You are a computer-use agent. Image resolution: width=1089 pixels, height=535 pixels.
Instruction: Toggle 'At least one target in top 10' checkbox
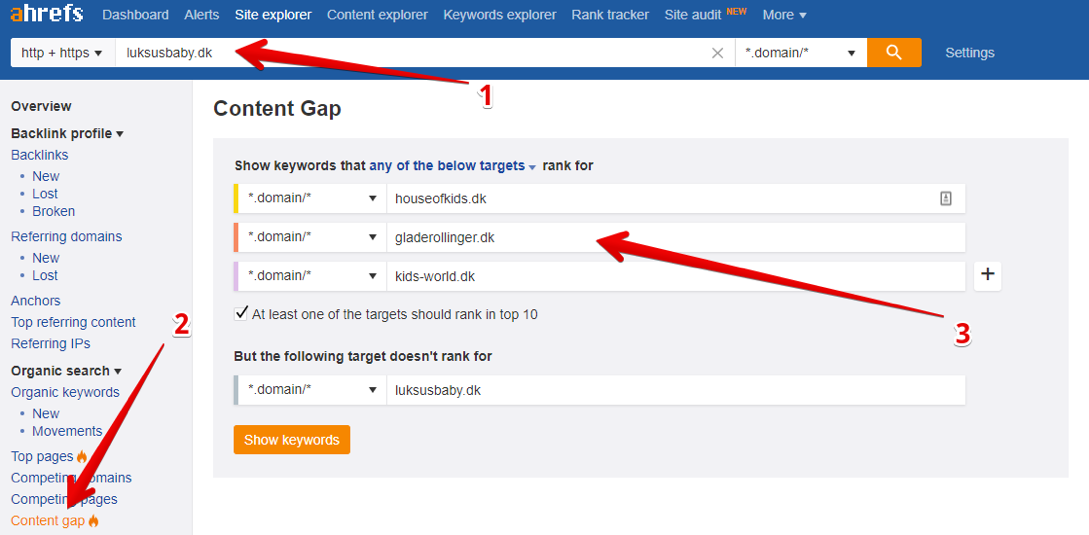242,313
